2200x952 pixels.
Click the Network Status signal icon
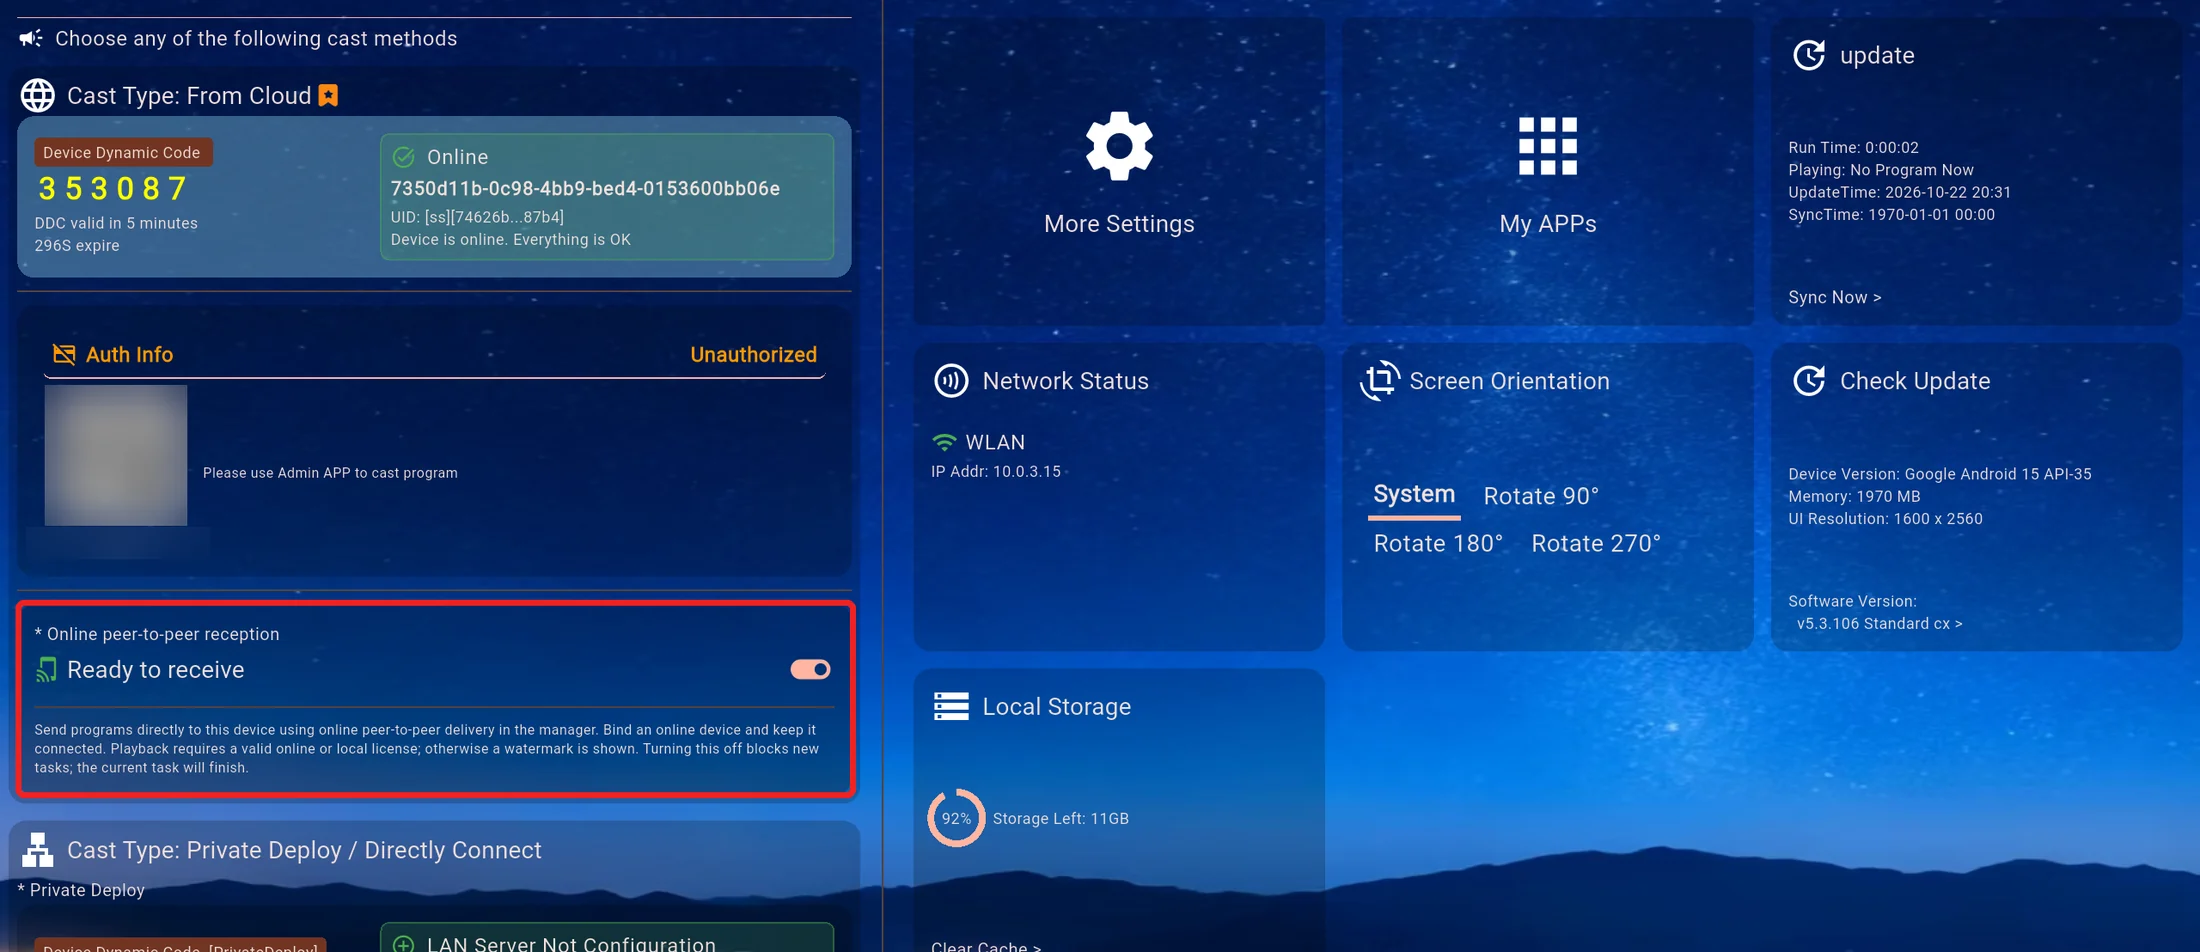point(951,381)
